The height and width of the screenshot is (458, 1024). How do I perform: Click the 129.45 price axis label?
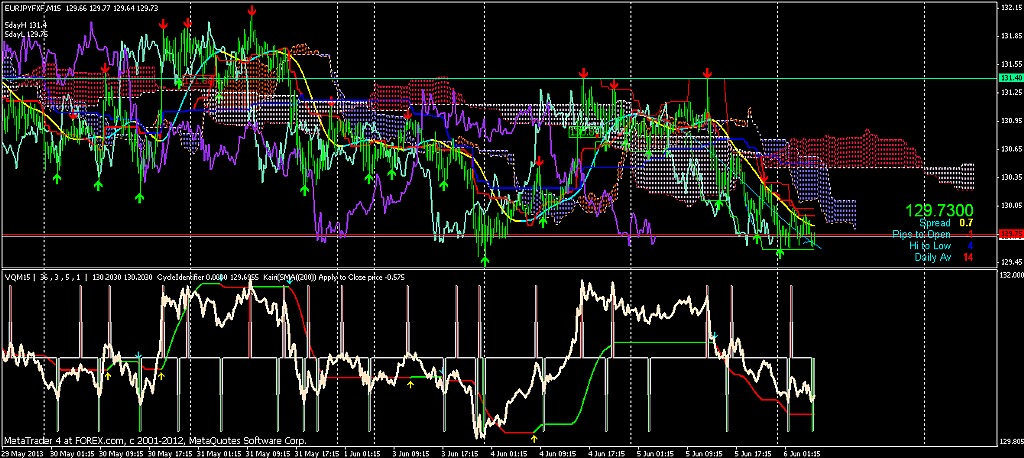[1011, 262]
